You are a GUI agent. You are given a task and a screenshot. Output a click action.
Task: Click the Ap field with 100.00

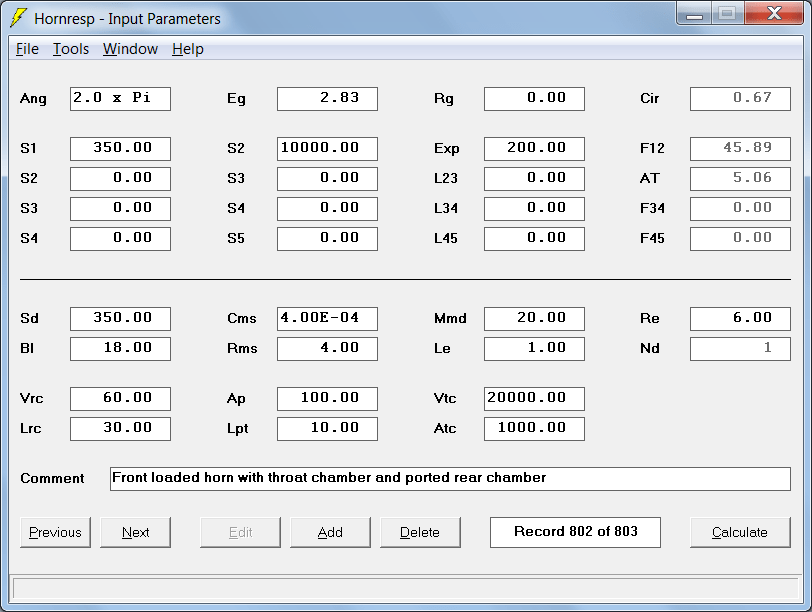(327, 399)
